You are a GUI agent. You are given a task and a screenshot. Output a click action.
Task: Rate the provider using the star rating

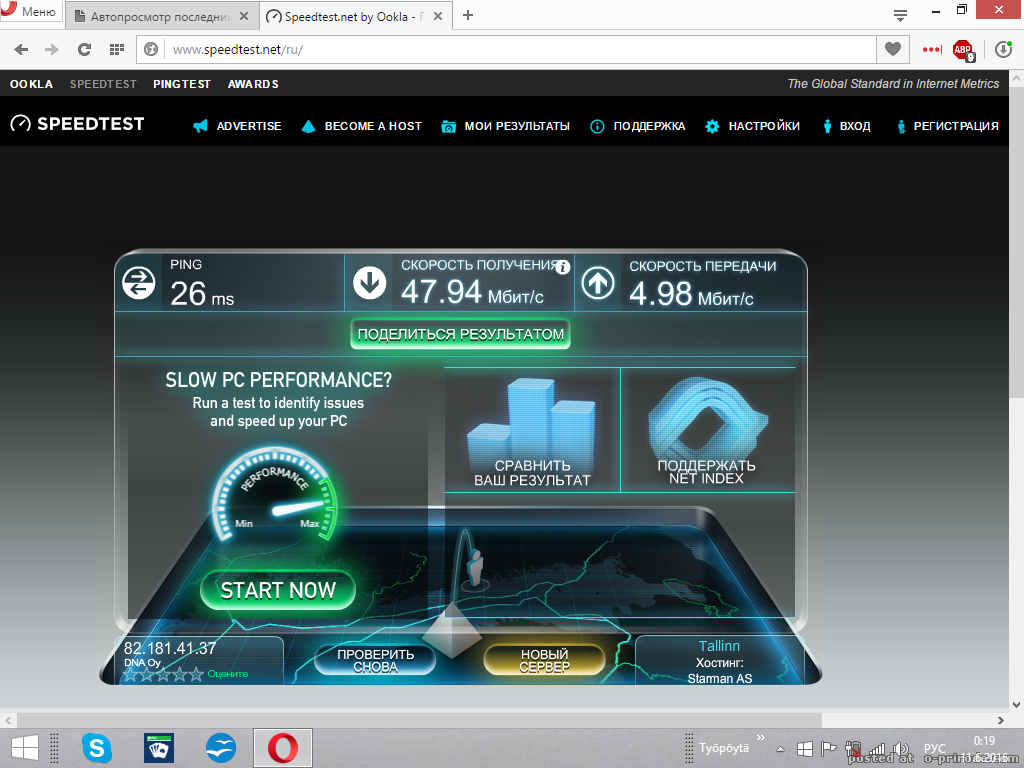point(162,674)
